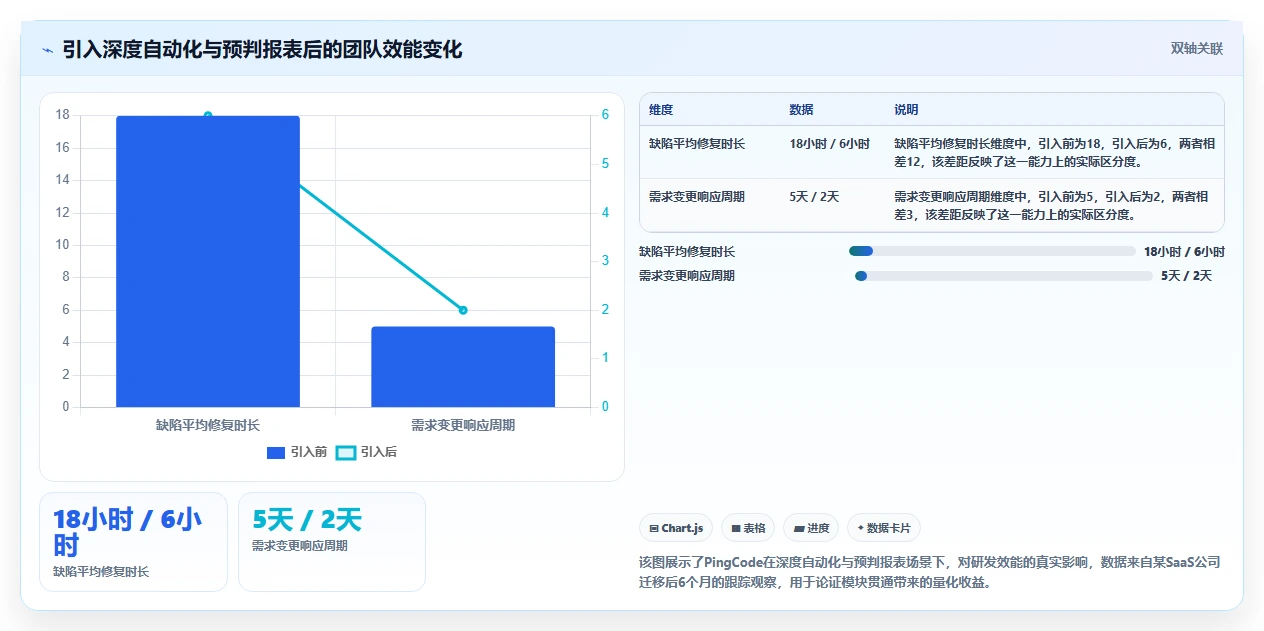
Task: Click the Chart.js tag
Action: pos(676,528)
